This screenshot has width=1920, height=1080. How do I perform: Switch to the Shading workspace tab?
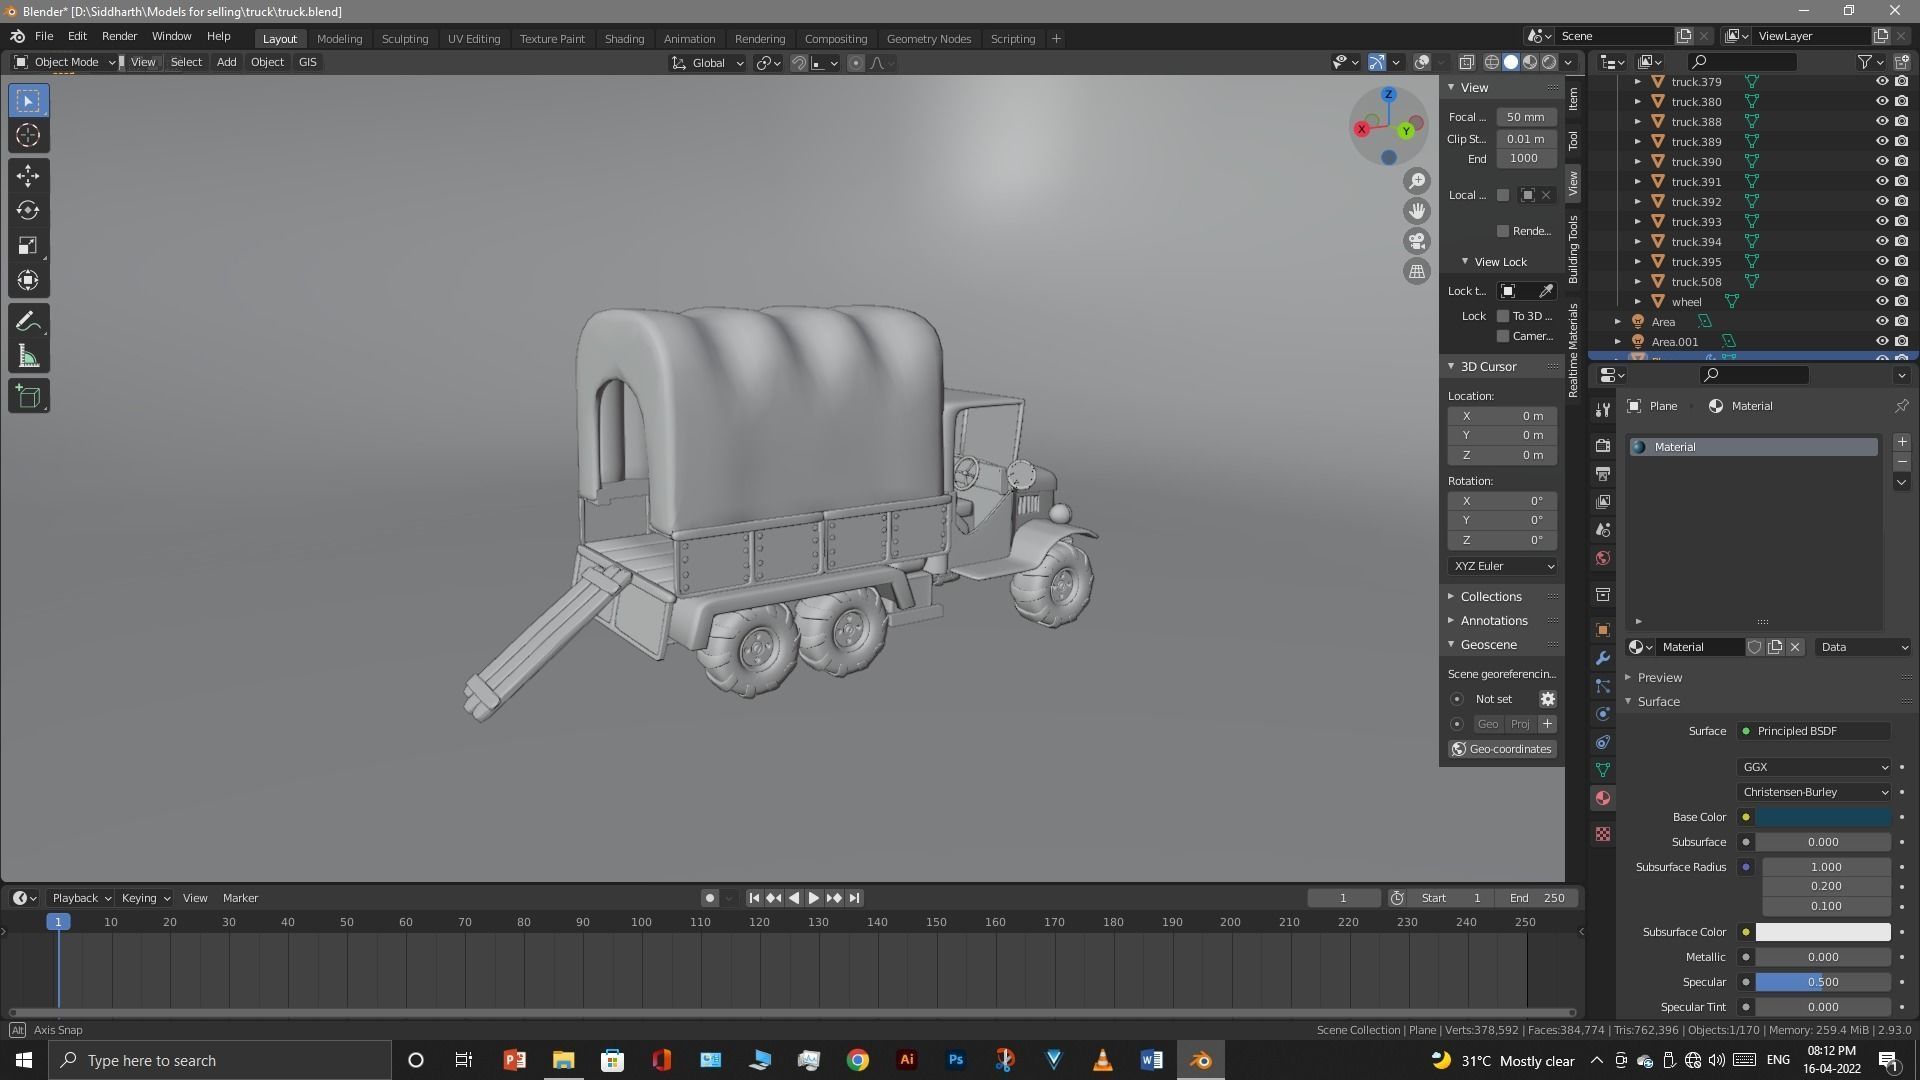click(624, 39)
